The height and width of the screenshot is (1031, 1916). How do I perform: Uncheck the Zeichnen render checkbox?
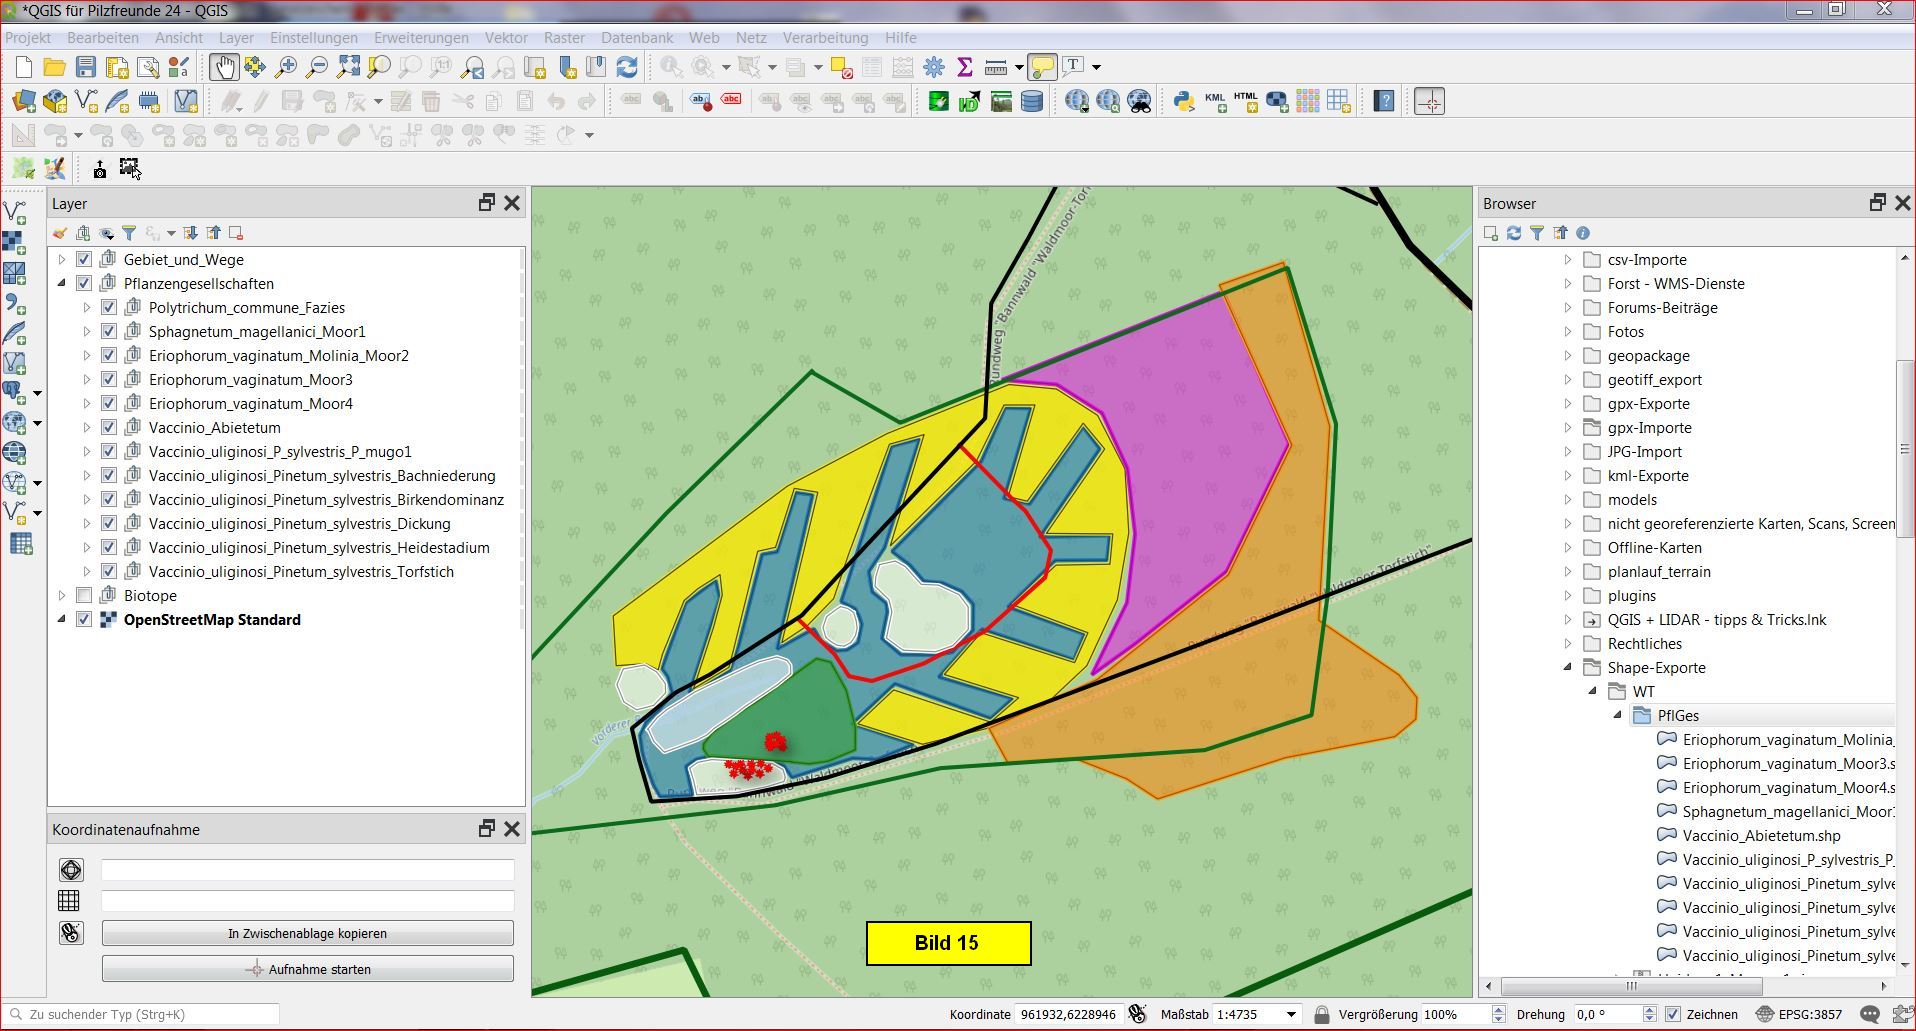pos(1673,1014)
